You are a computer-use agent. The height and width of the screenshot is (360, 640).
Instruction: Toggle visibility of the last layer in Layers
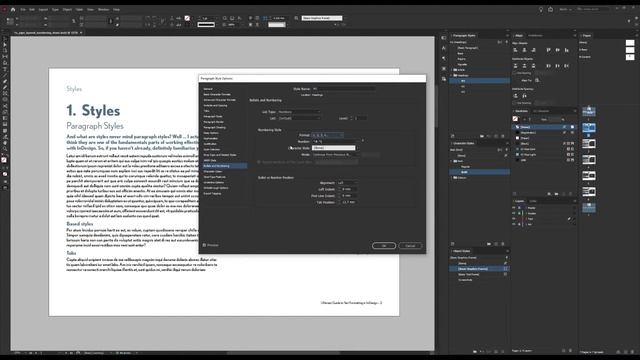[x=514, y=224]
